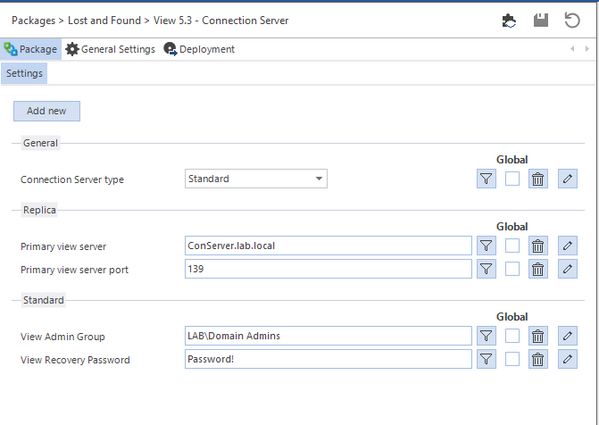
Task: Click the View Admin Group input field
Action: (328, 336)
